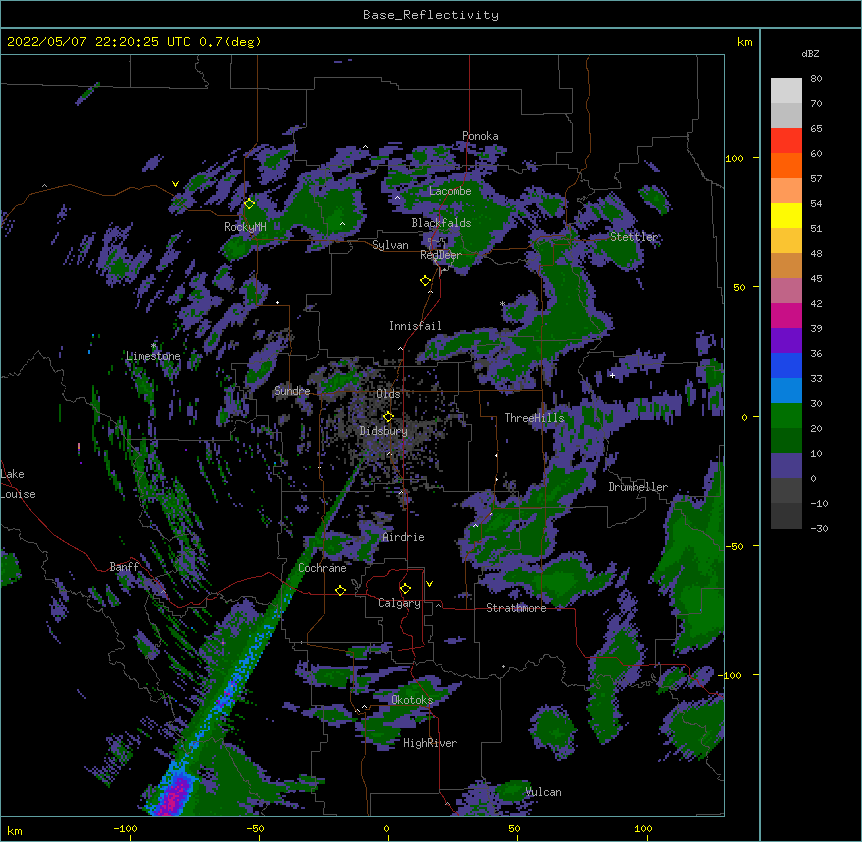Click the white star marker near Limestone
Image resolution: width=862 pixels, height=842 pixels.
click(x=153, y=346)
